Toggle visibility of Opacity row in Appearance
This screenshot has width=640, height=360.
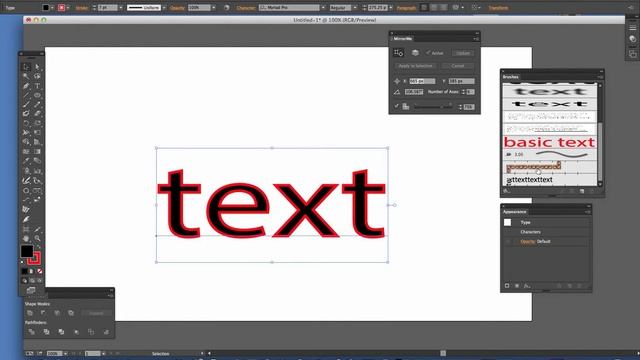(x=507, y=241)
